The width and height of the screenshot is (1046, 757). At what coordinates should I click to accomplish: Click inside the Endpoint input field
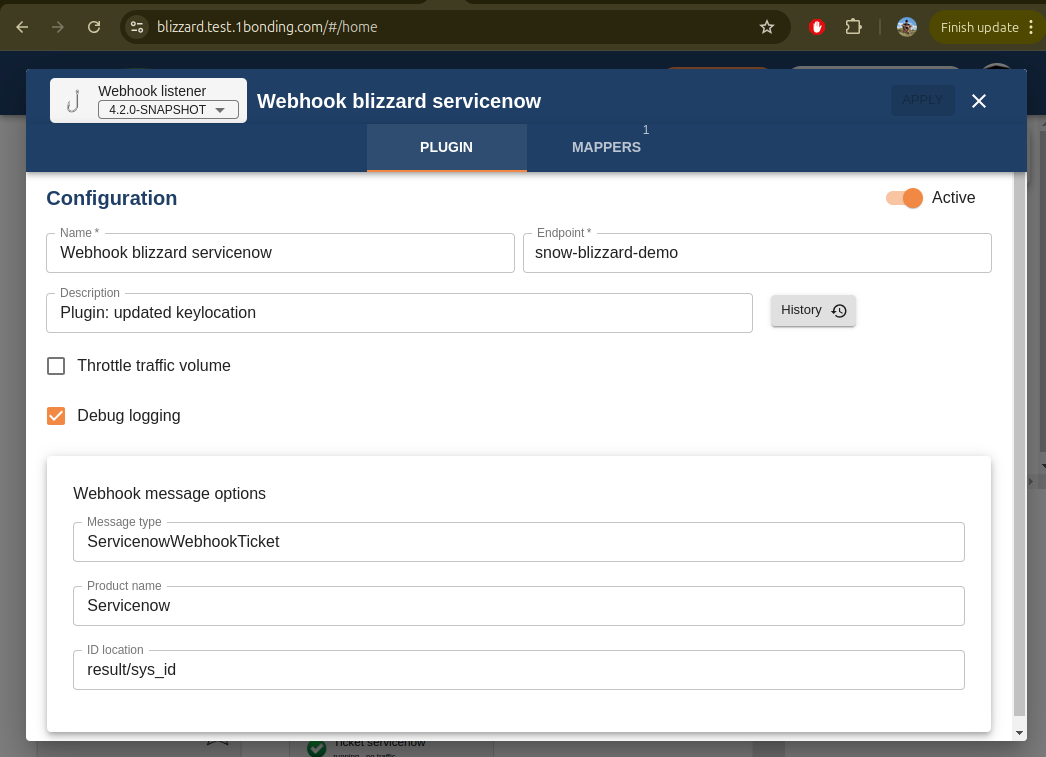tap(757, 253)
